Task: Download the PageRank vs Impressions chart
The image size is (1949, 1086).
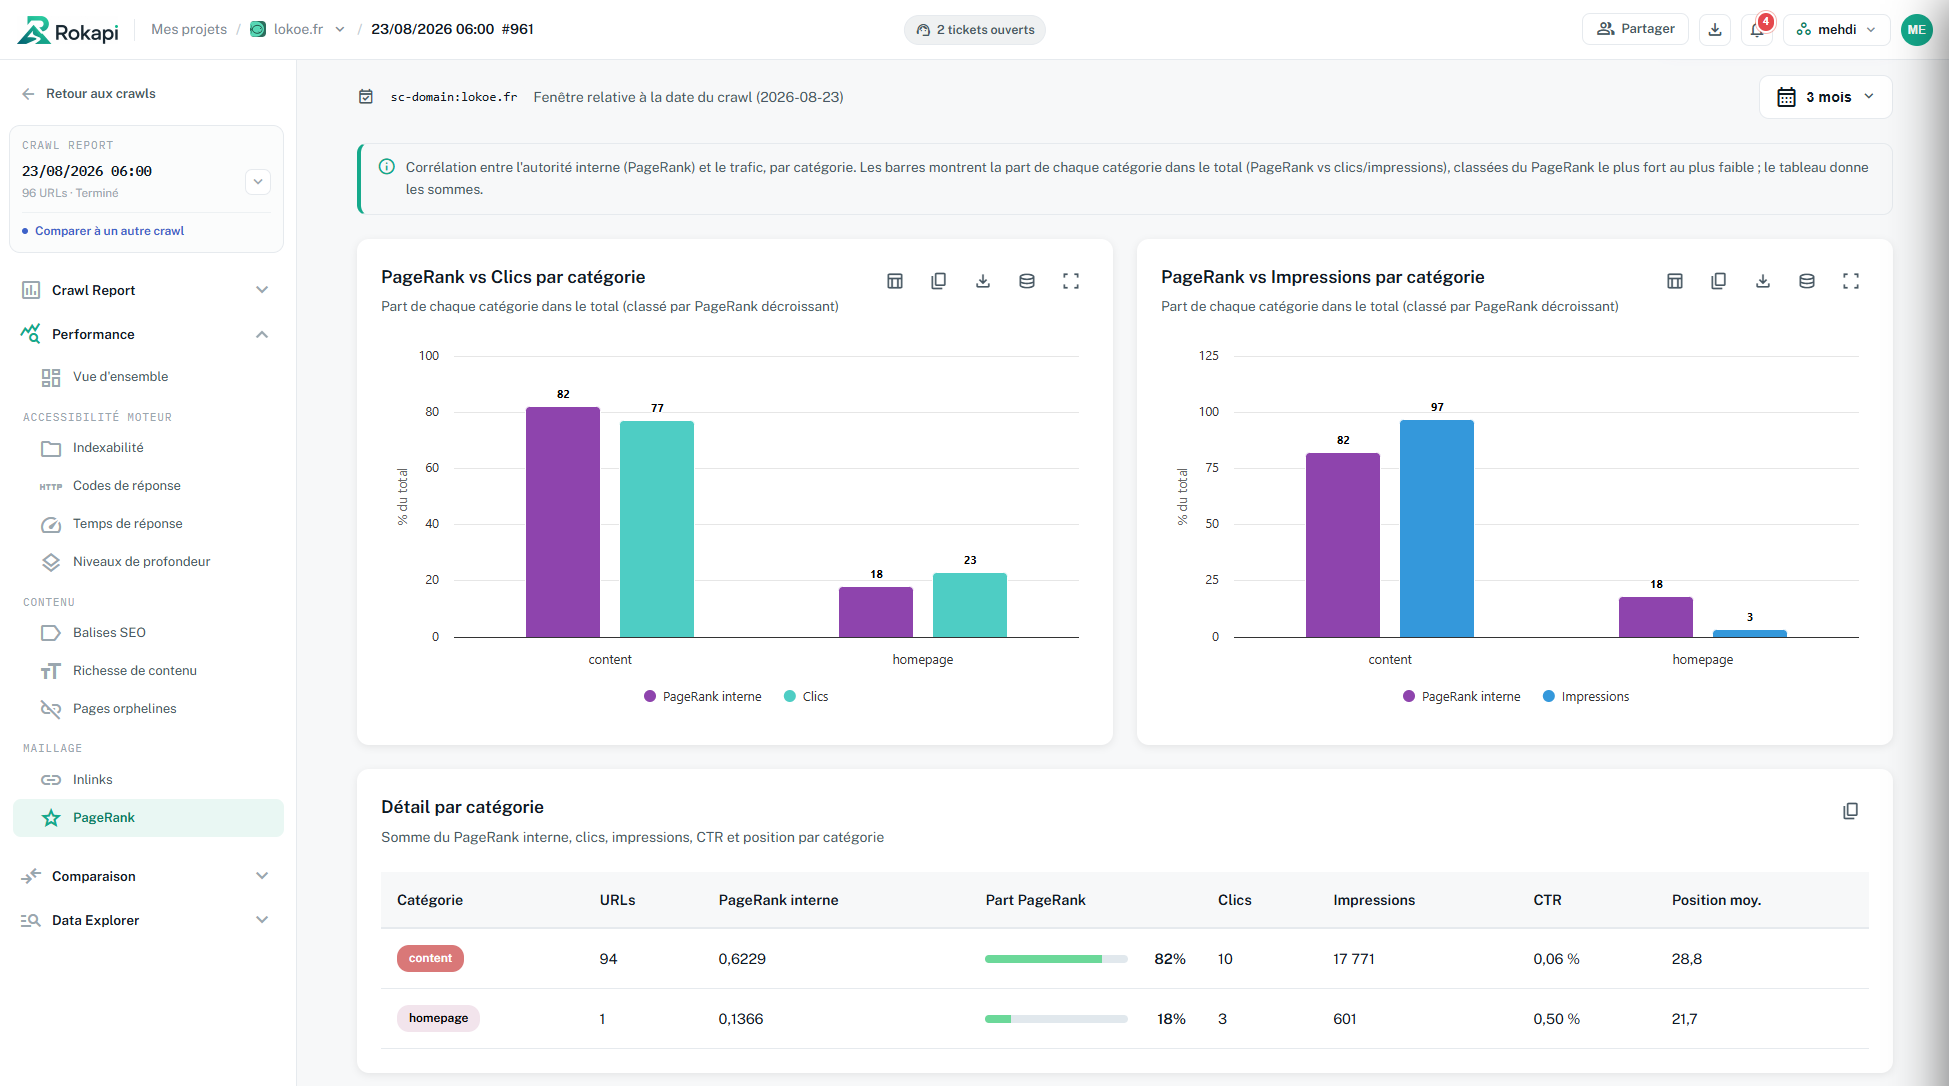Action: click(x=1763, y=281)
